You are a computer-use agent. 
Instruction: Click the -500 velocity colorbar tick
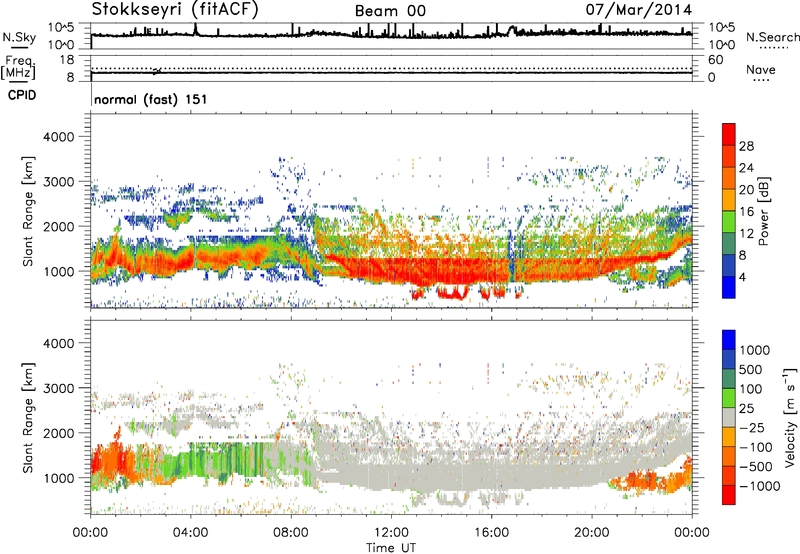pos(756,466)
